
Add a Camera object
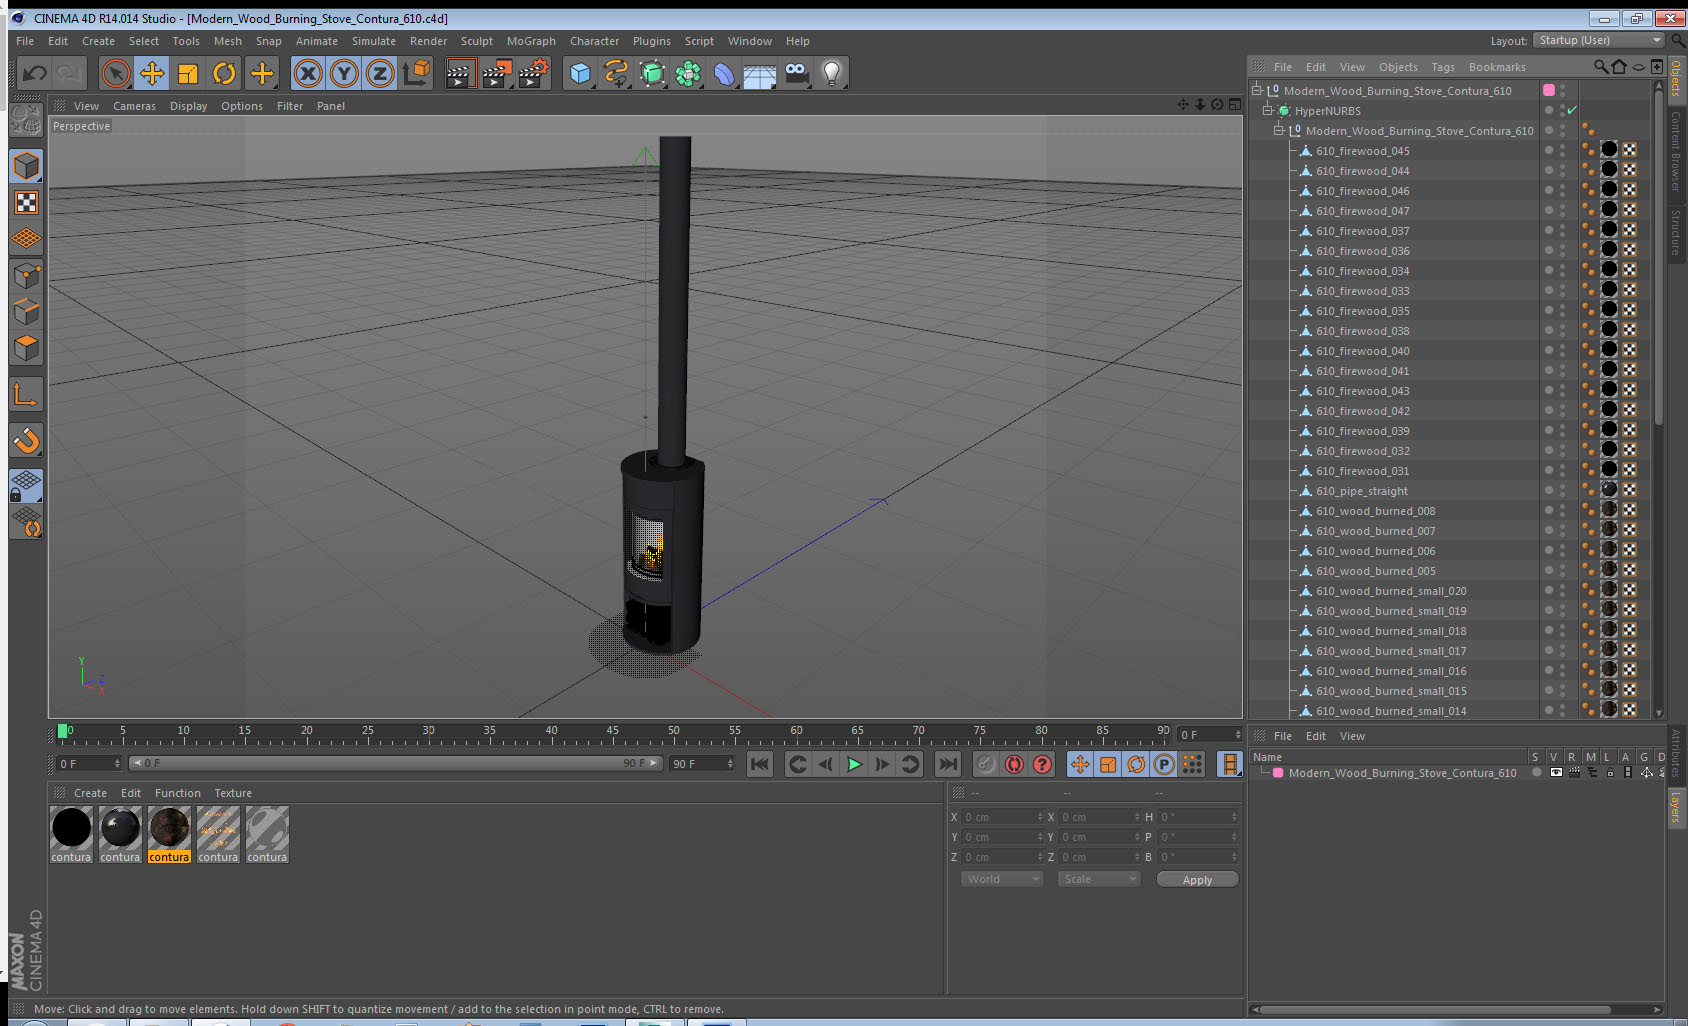796,73
